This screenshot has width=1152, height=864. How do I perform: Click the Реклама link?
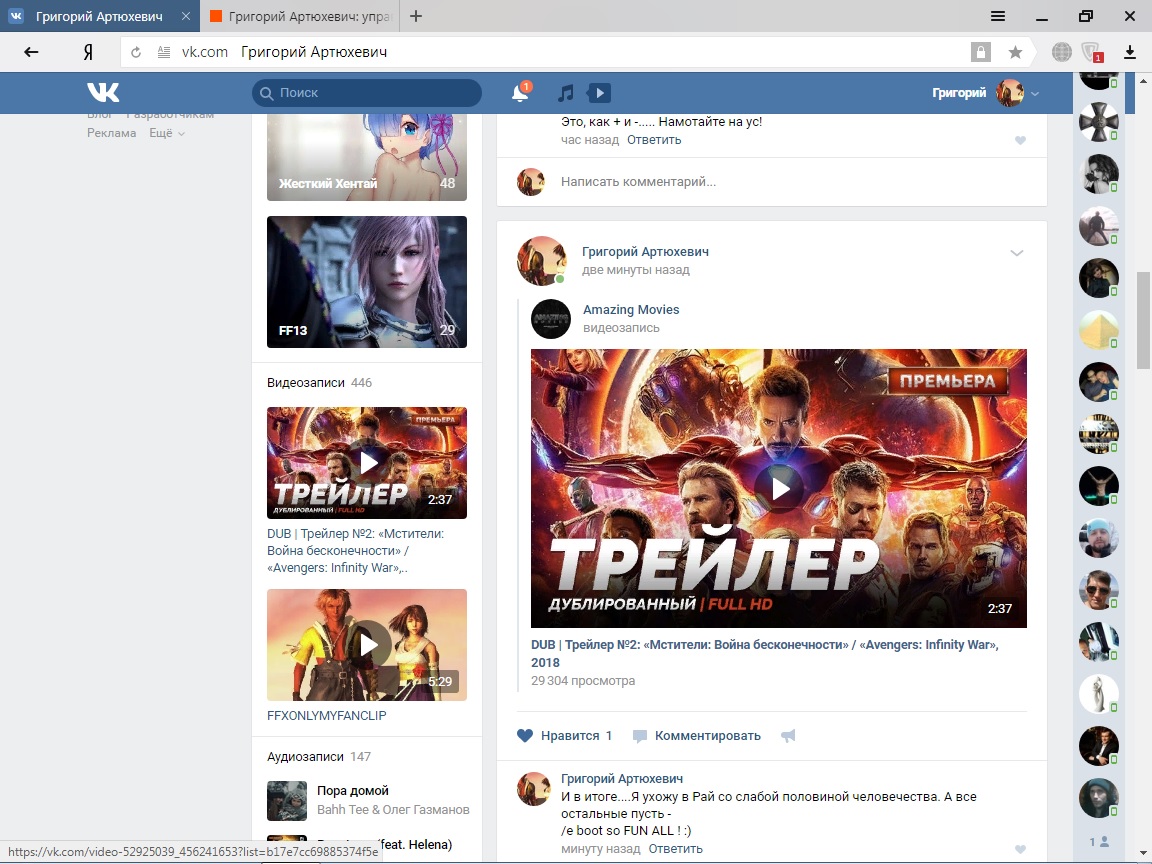point(112,133)
